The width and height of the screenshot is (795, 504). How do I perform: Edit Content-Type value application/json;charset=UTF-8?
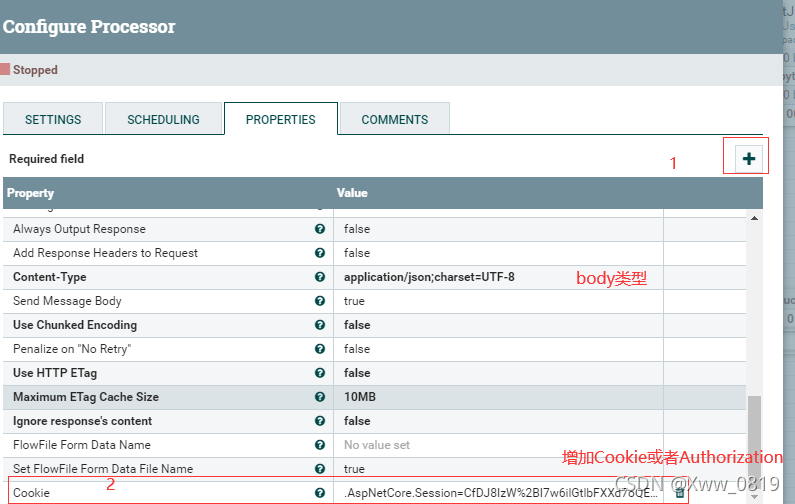point(498,277)
